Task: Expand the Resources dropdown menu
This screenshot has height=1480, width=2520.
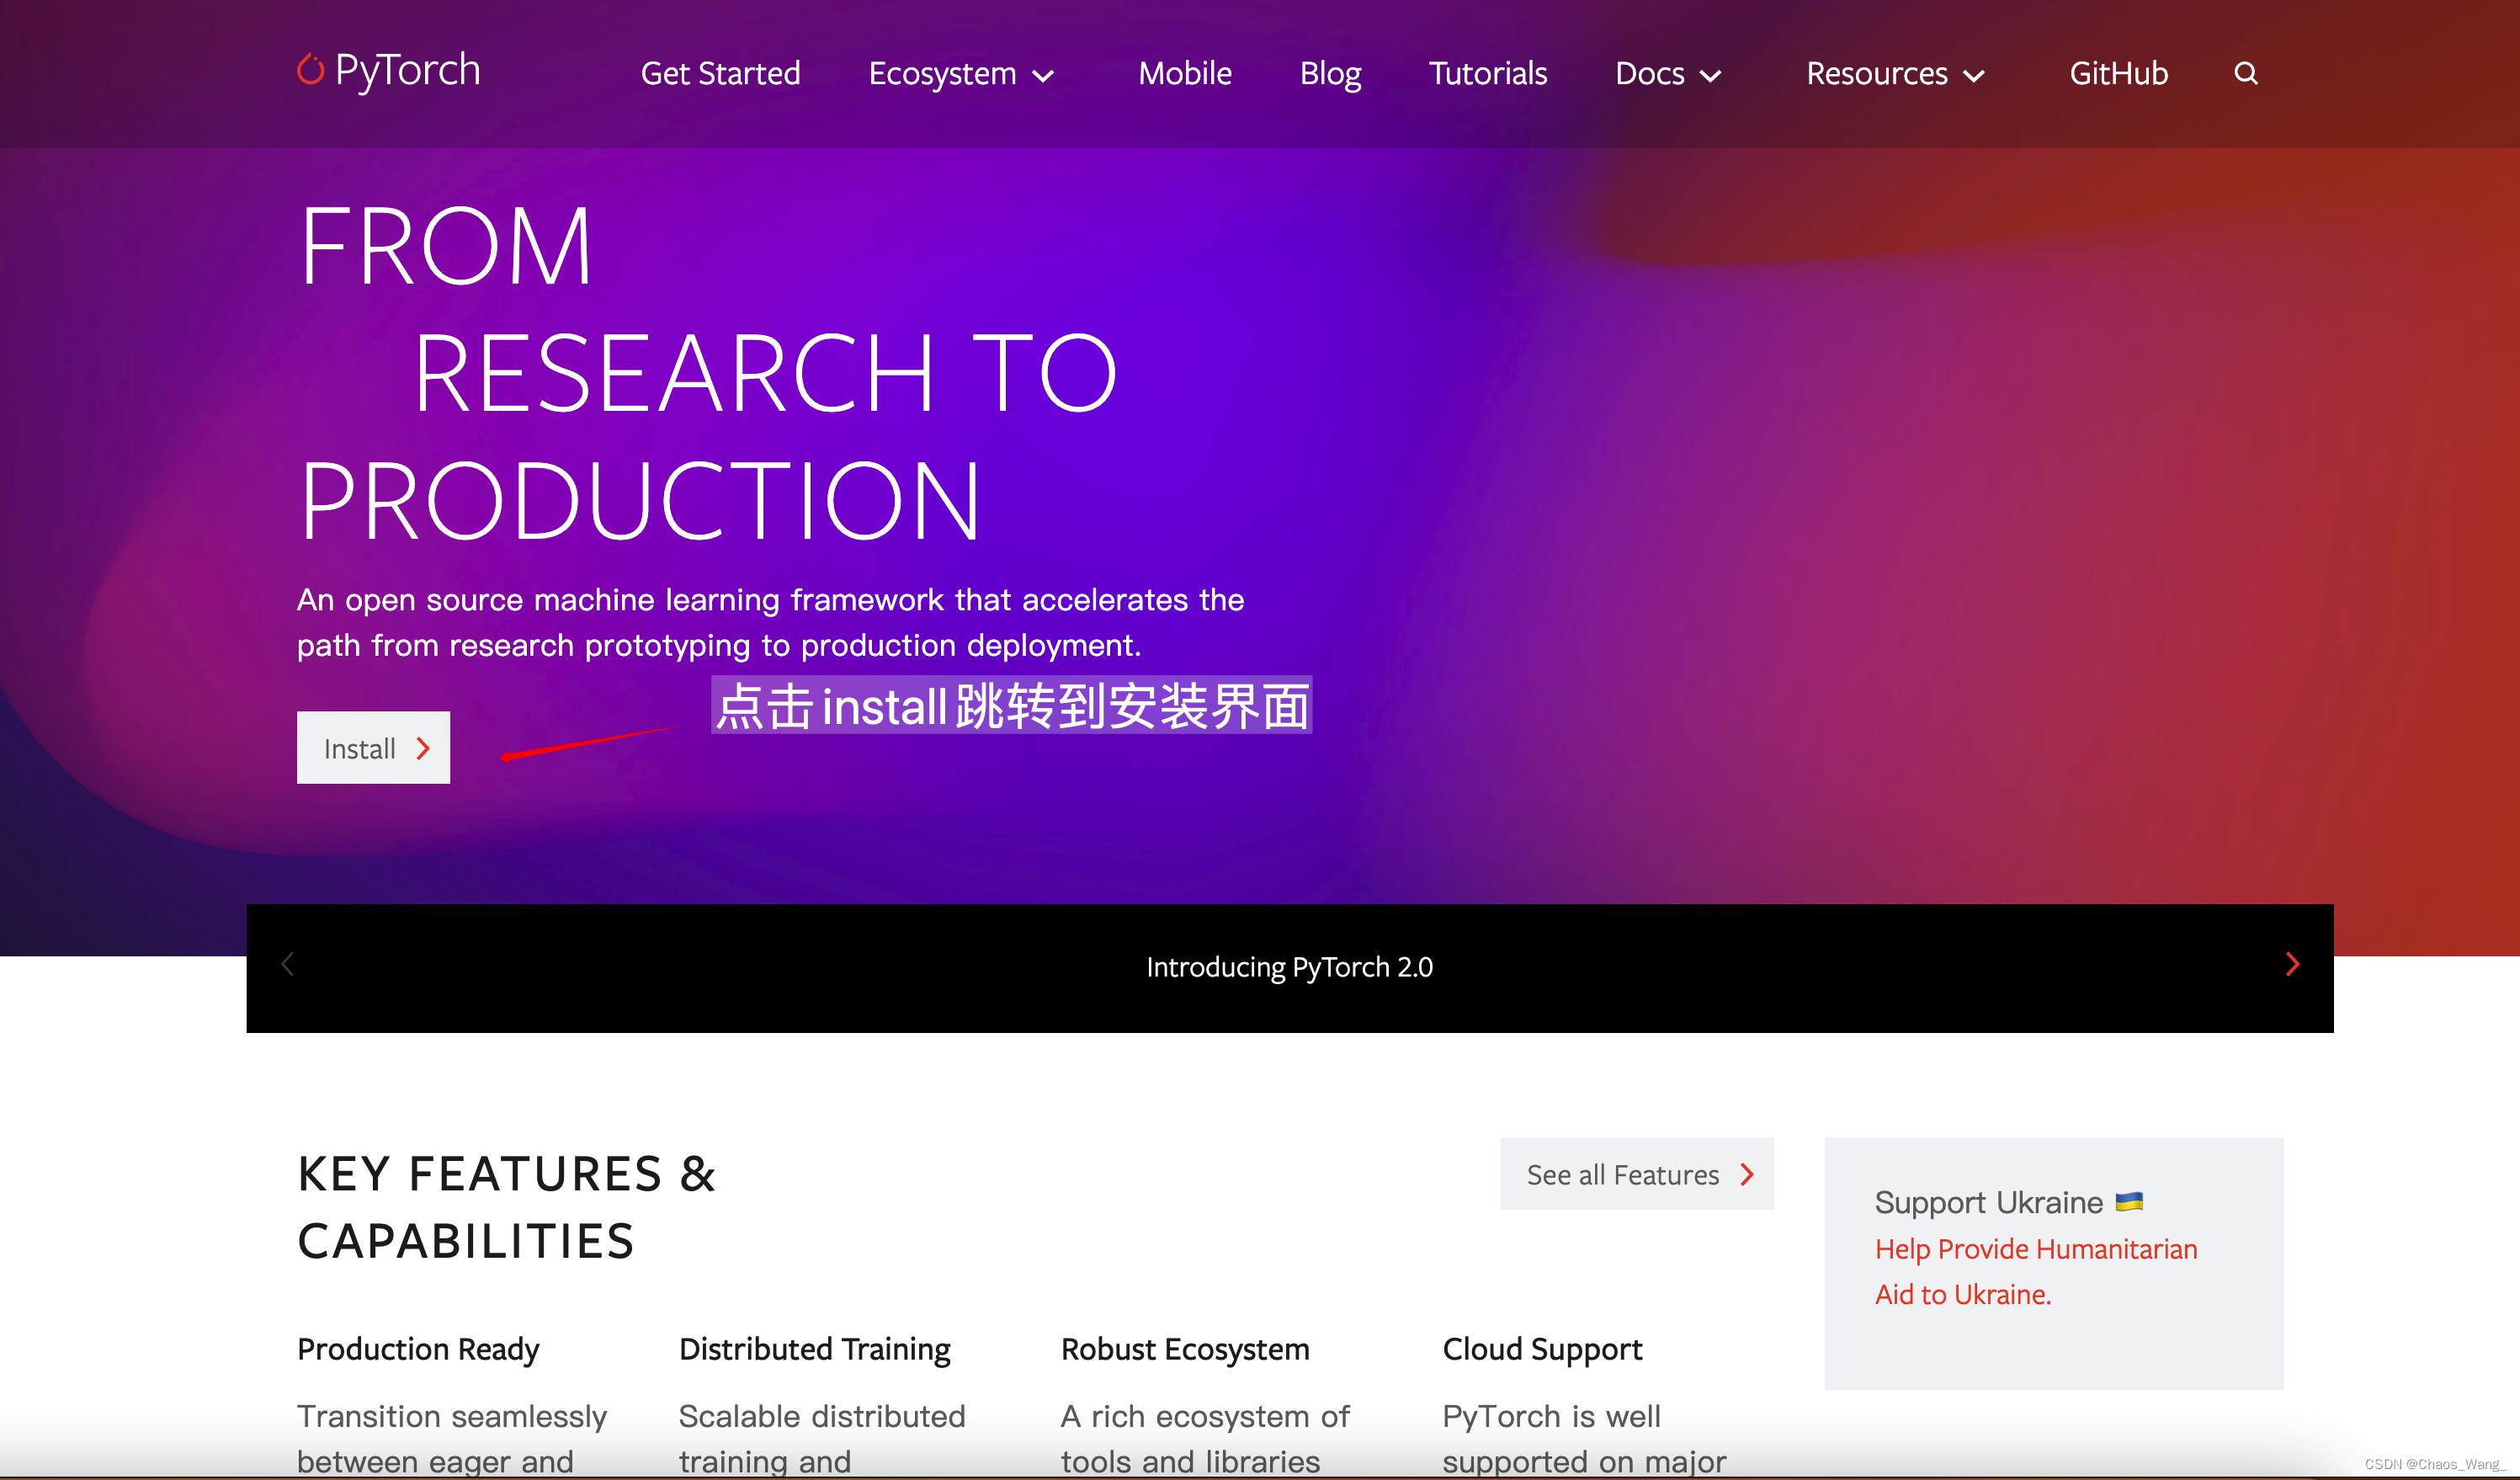Action: [x=1895, y=74]
